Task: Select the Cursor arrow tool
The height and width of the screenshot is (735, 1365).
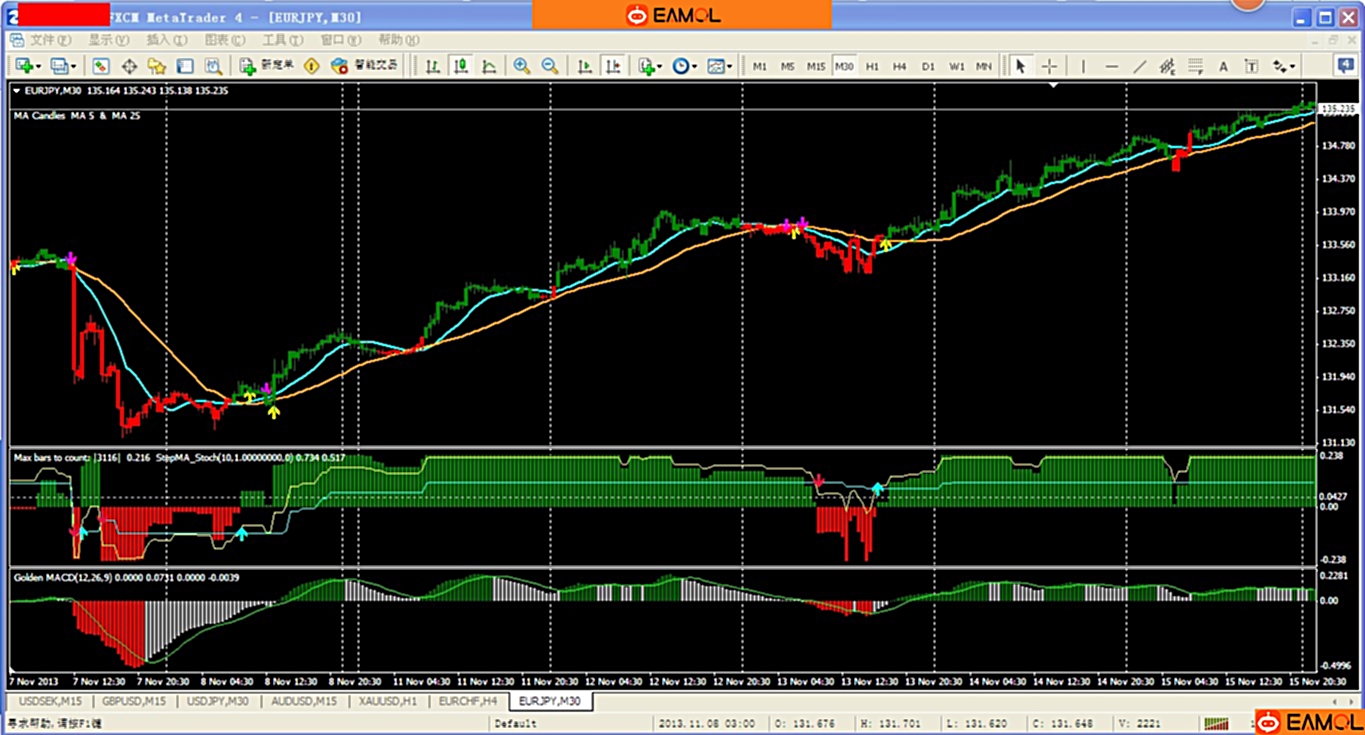Action: pyautogui.click(x=1021, y=66)
